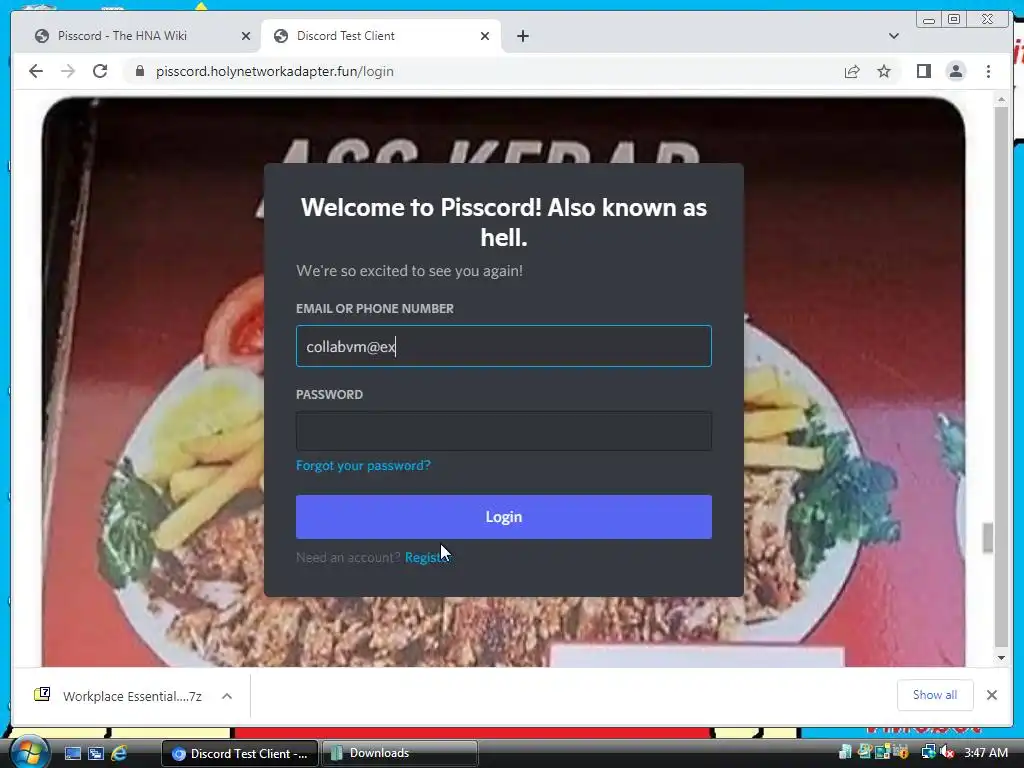This screenshot has width=1024, height=768.
Task: Expand the download item options chevron
Action: (227, 696)
